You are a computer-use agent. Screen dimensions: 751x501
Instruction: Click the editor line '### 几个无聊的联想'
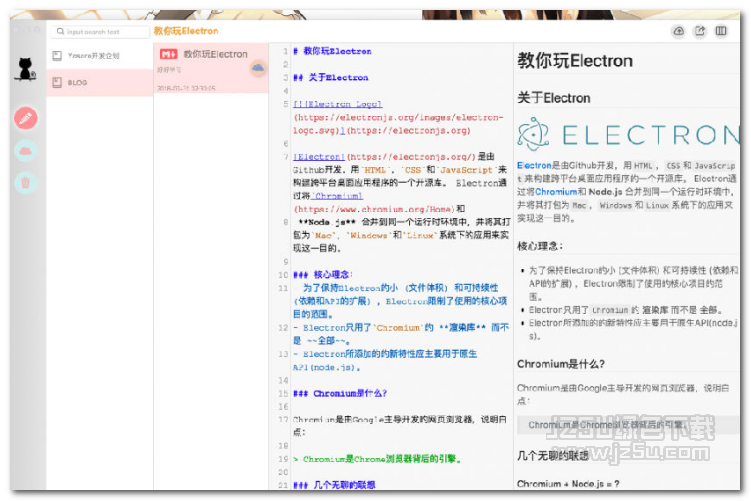(334, 485)
